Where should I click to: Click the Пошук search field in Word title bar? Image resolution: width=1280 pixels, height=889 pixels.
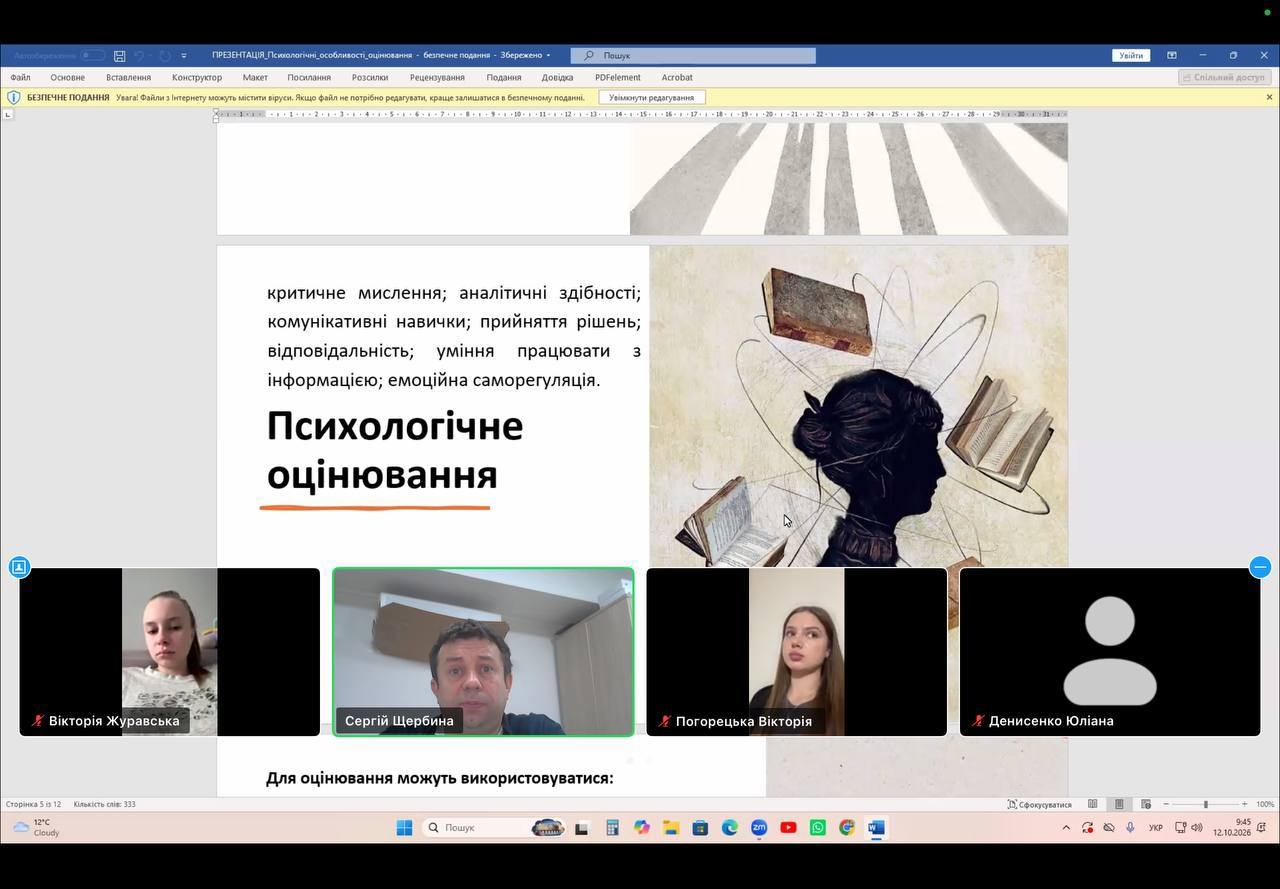[693, 55]
